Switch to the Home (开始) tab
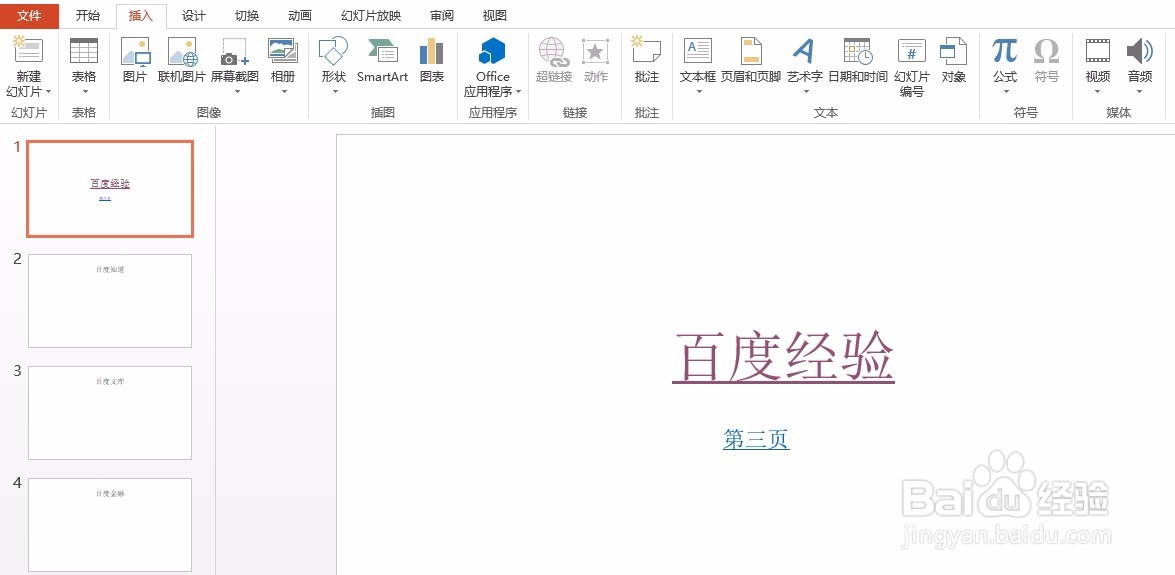The image size is (1175, 575). (88, 16)
